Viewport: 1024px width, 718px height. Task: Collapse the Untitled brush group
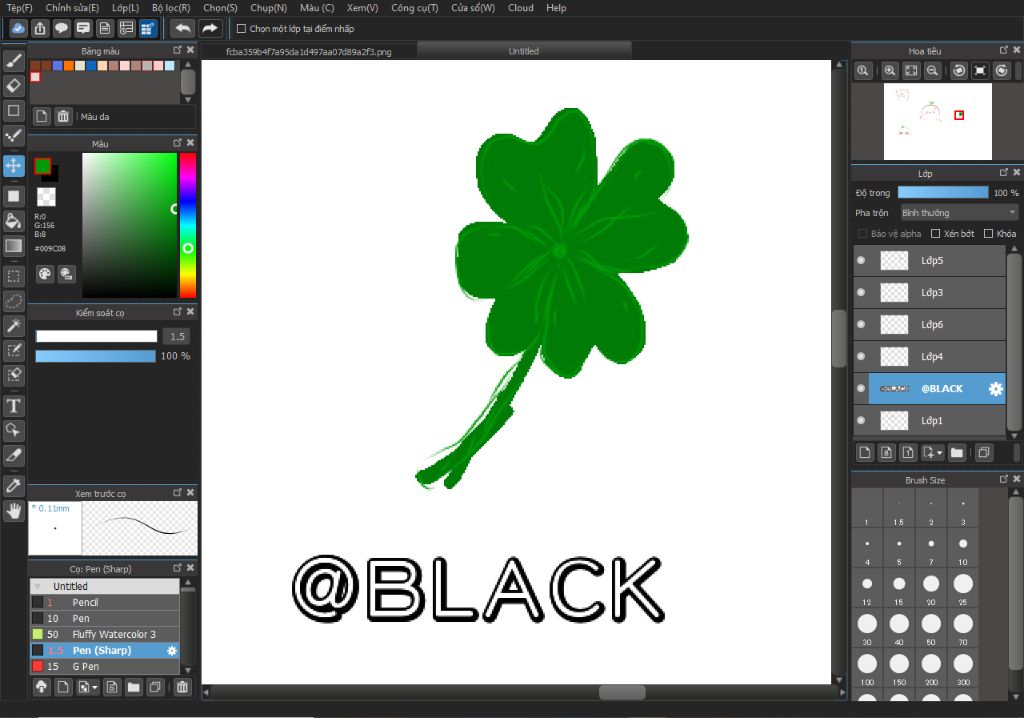pos(38,587)
